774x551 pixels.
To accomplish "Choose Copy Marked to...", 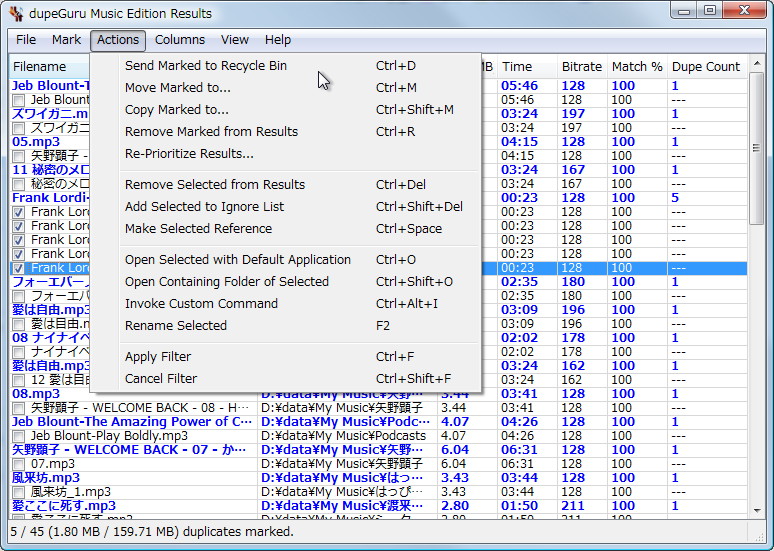I will 285,110.
